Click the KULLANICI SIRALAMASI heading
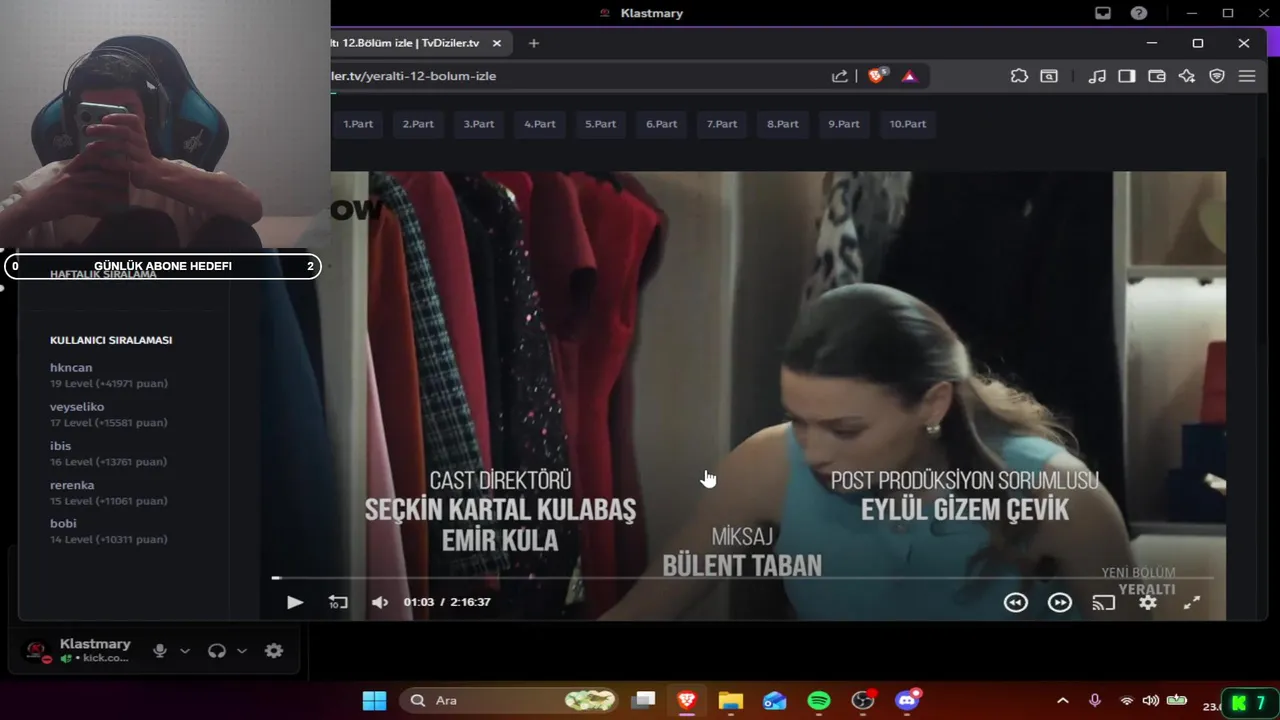 (111, 340)
